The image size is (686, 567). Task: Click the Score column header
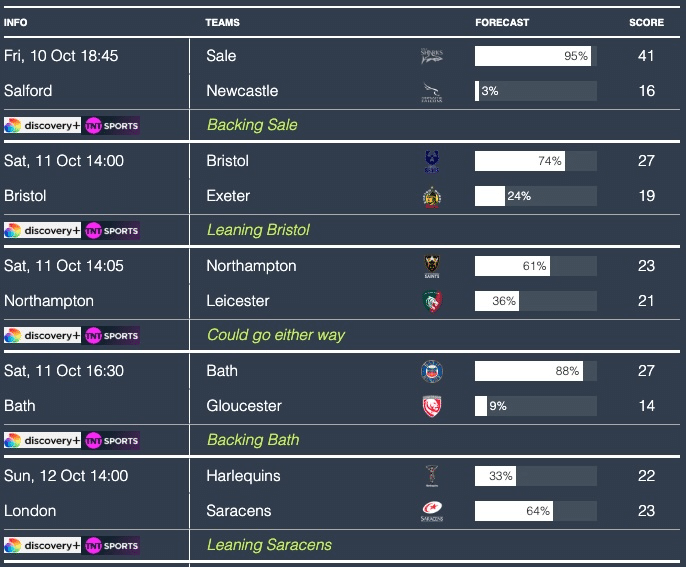coord(646,22)
